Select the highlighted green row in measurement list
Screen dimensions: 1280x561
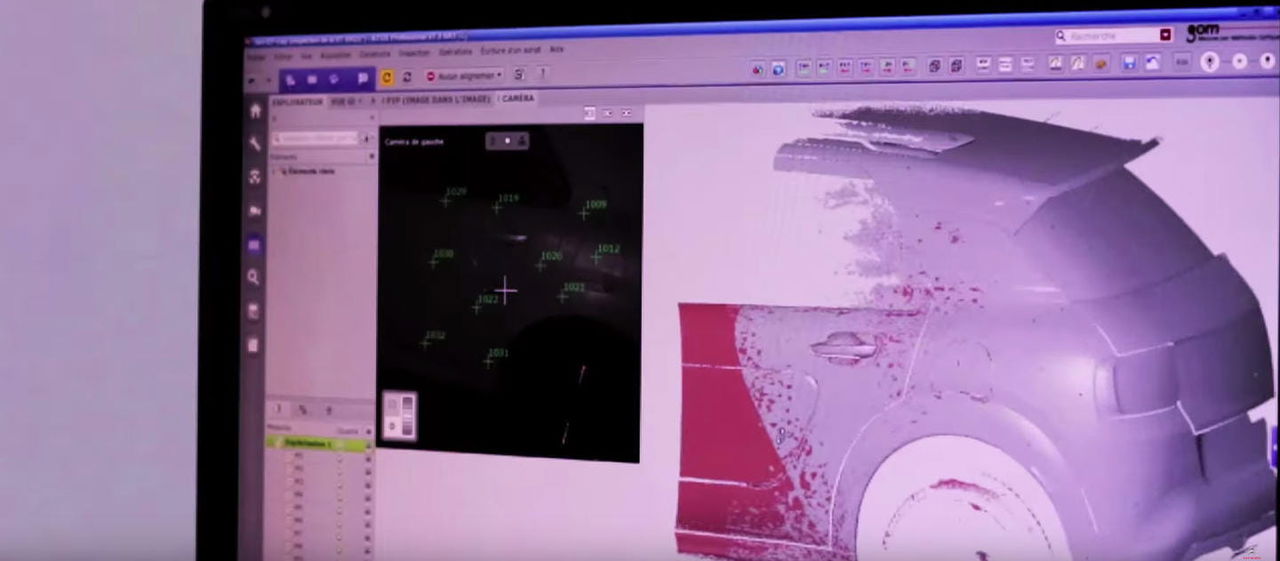[319, 442]
